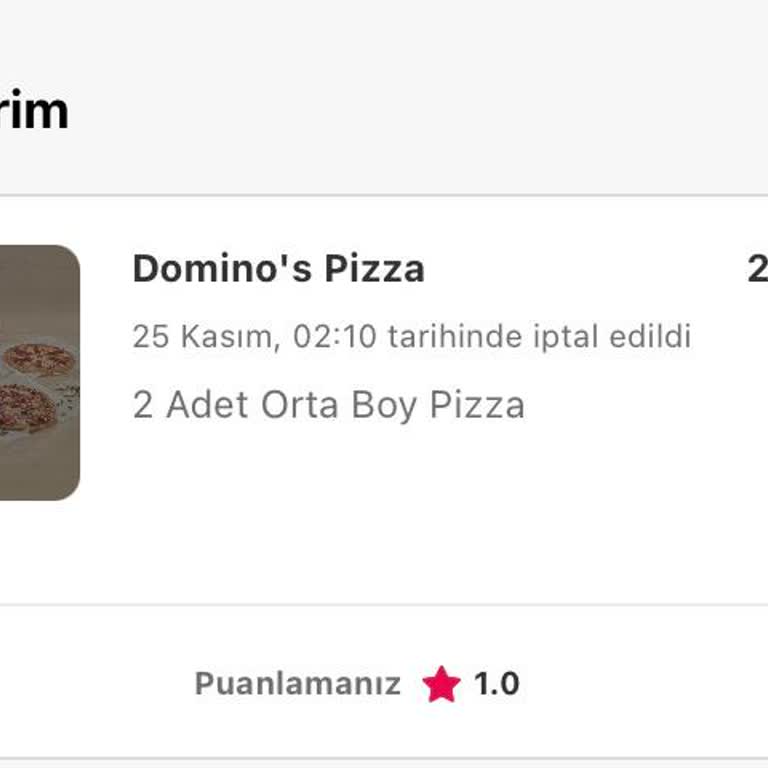
Task: Click the empty card area below the order description
Action: coord(400,520)
